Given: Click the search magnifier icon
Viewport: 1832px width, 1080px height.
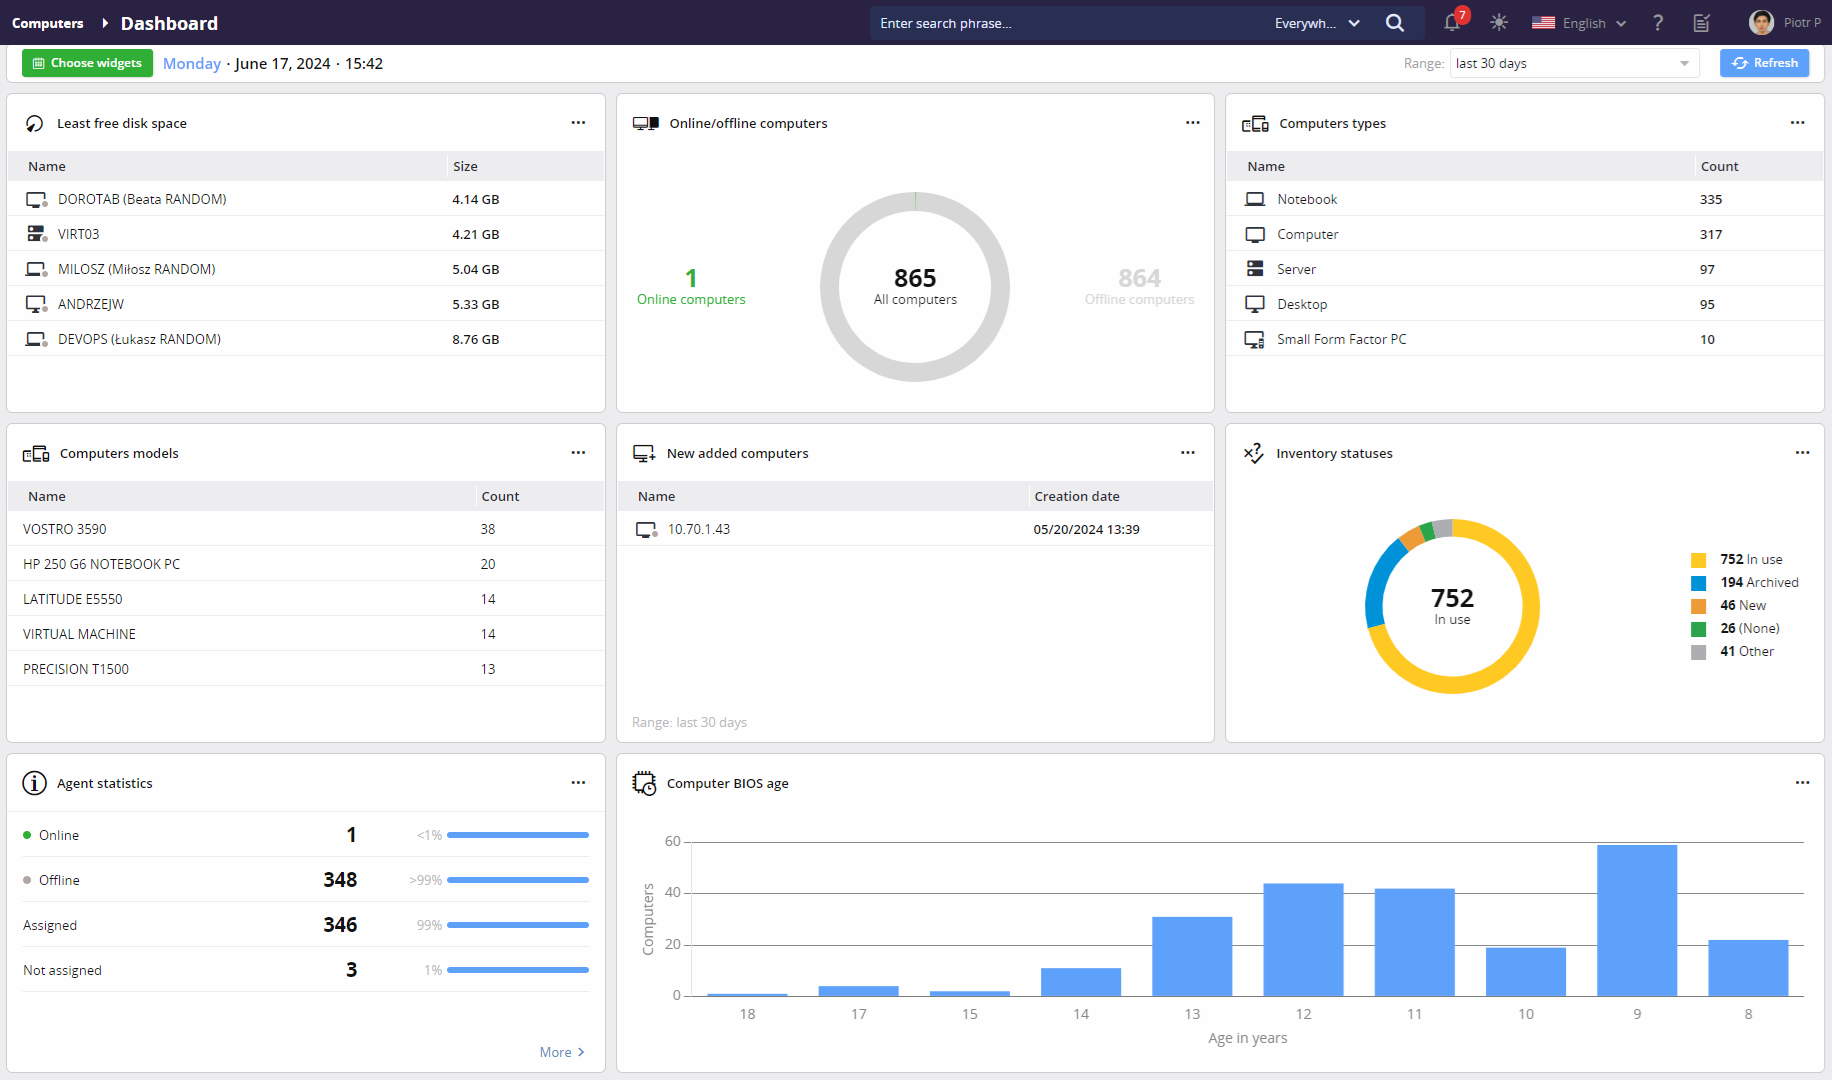Looking at the screenshot, I should point(1394,23).
